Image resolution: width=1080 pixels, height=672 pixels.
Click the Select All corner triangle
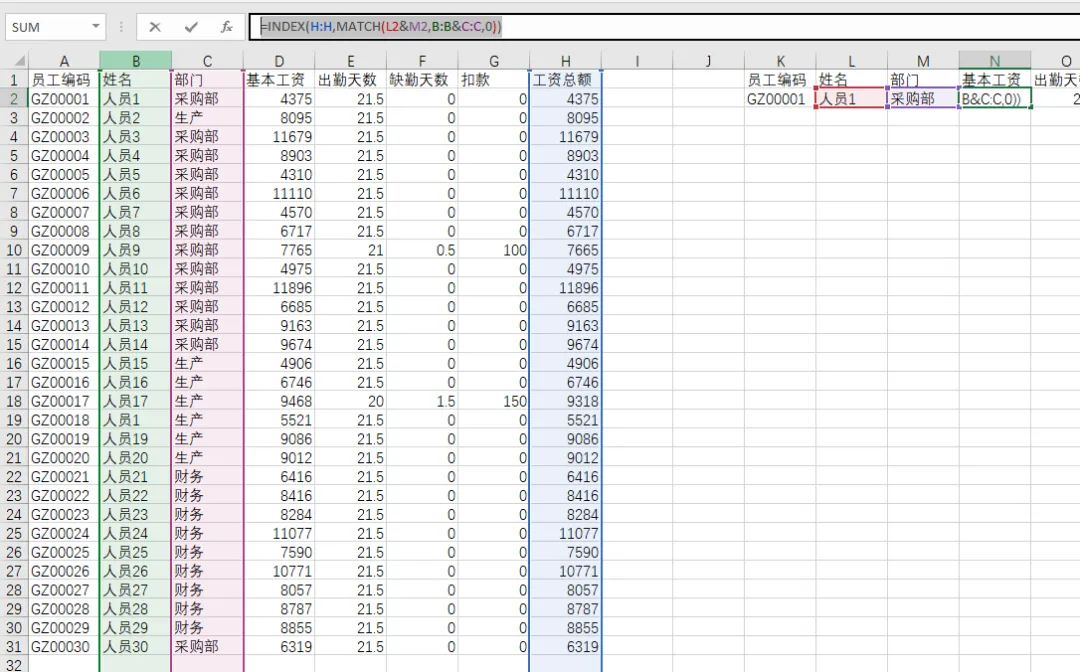point(19,61)
